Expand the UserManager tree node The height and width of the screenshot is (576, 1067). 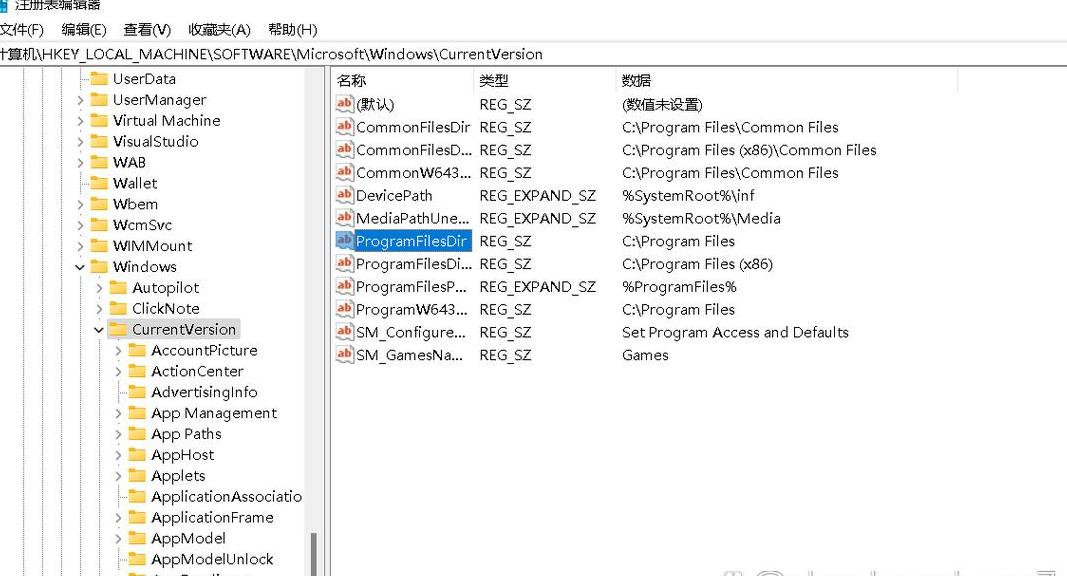coord(80,100)
